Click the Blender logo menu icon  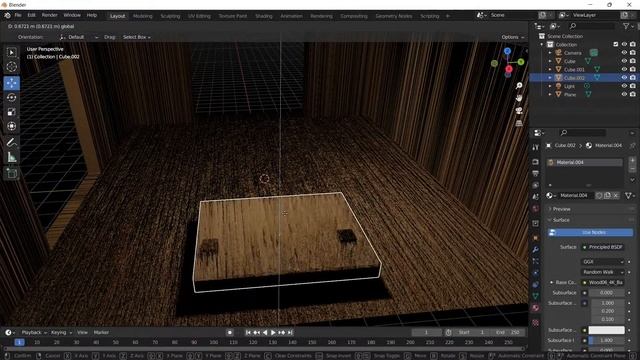(7, 15)
